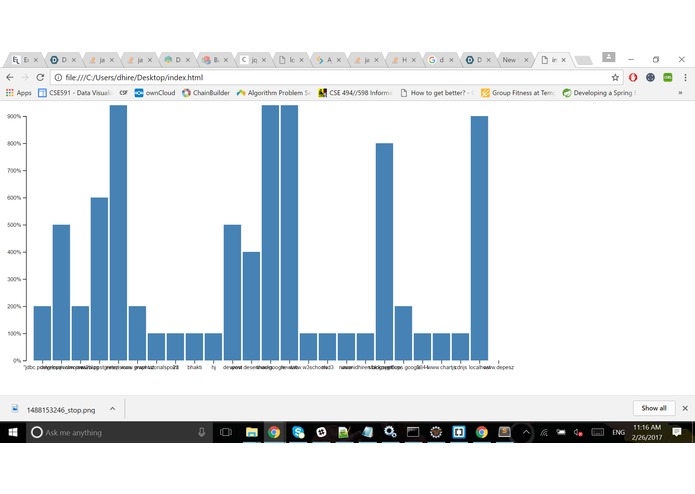Screen dimensions: 695x494
Task: Open the command prompt taskbar icon
Action: point(413,432)
